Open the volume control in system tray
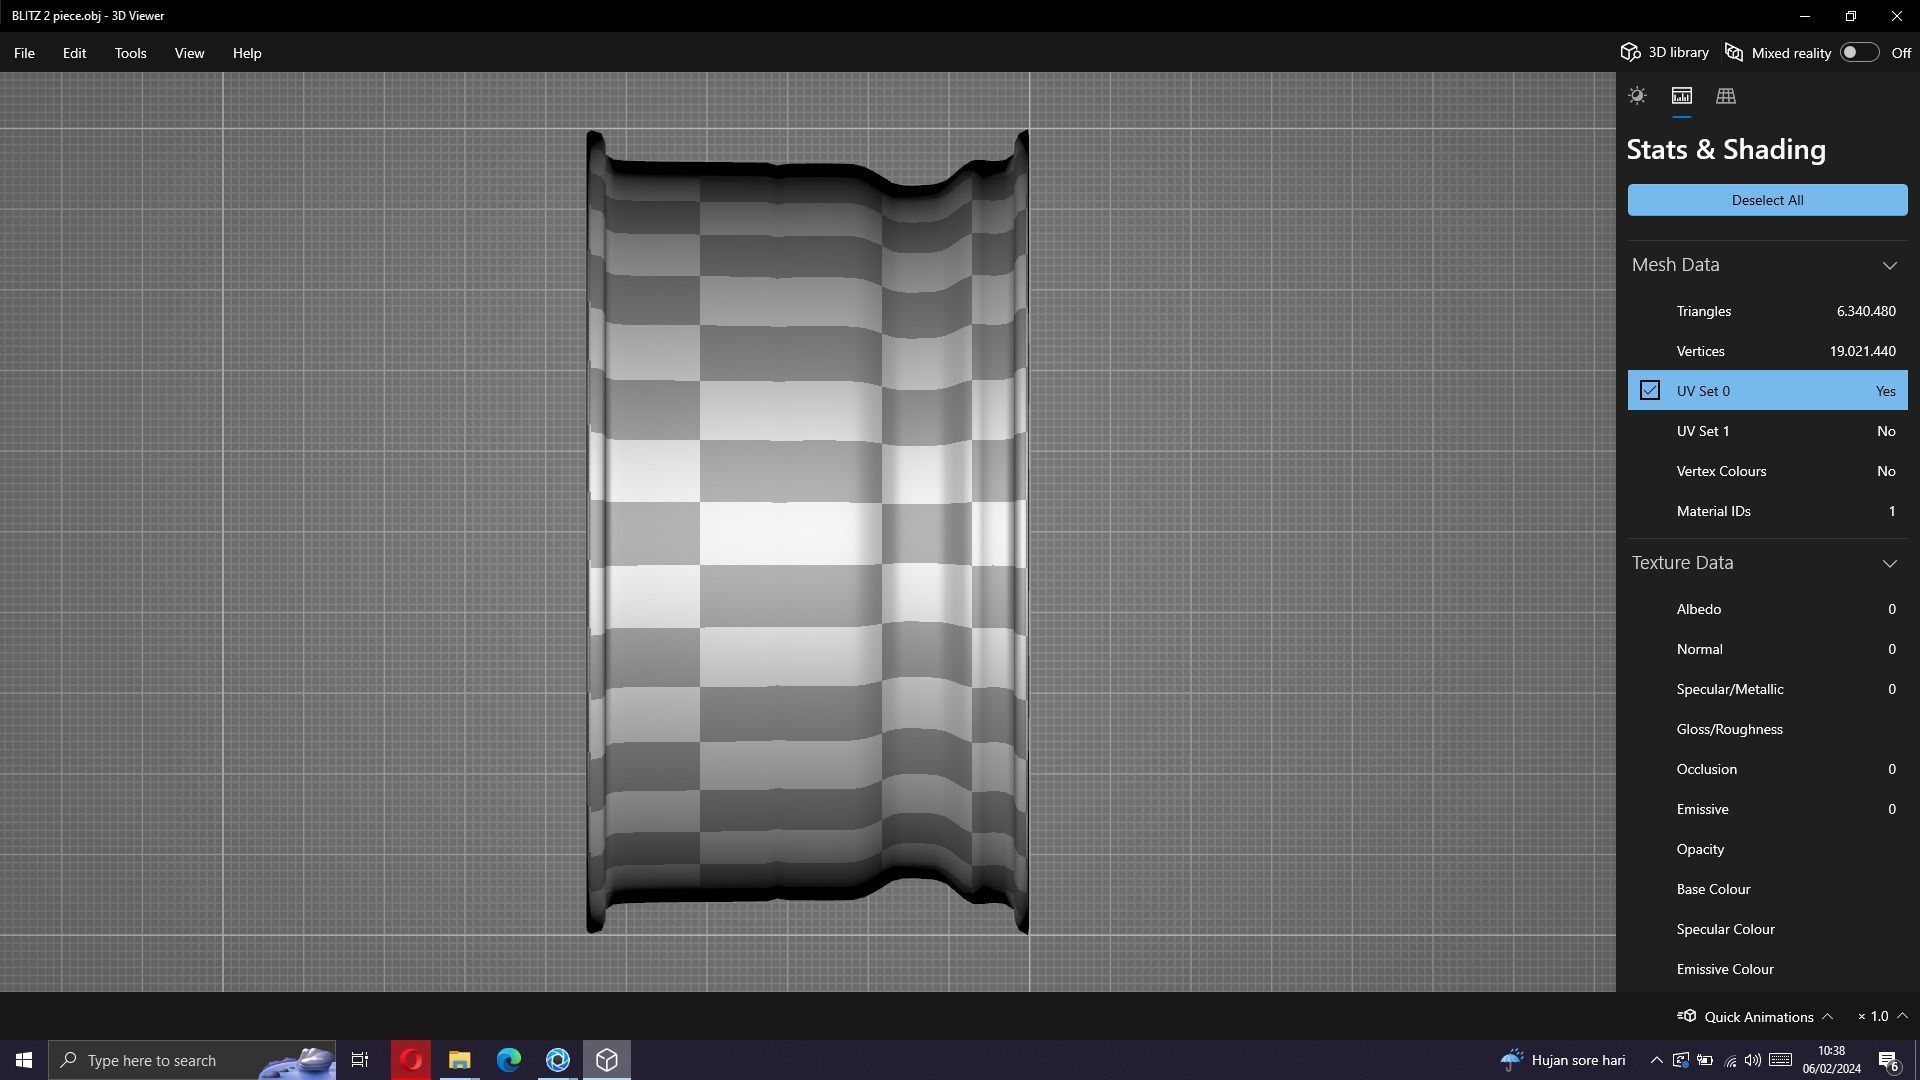 pyautogui.click(x=1753, y=1060)
